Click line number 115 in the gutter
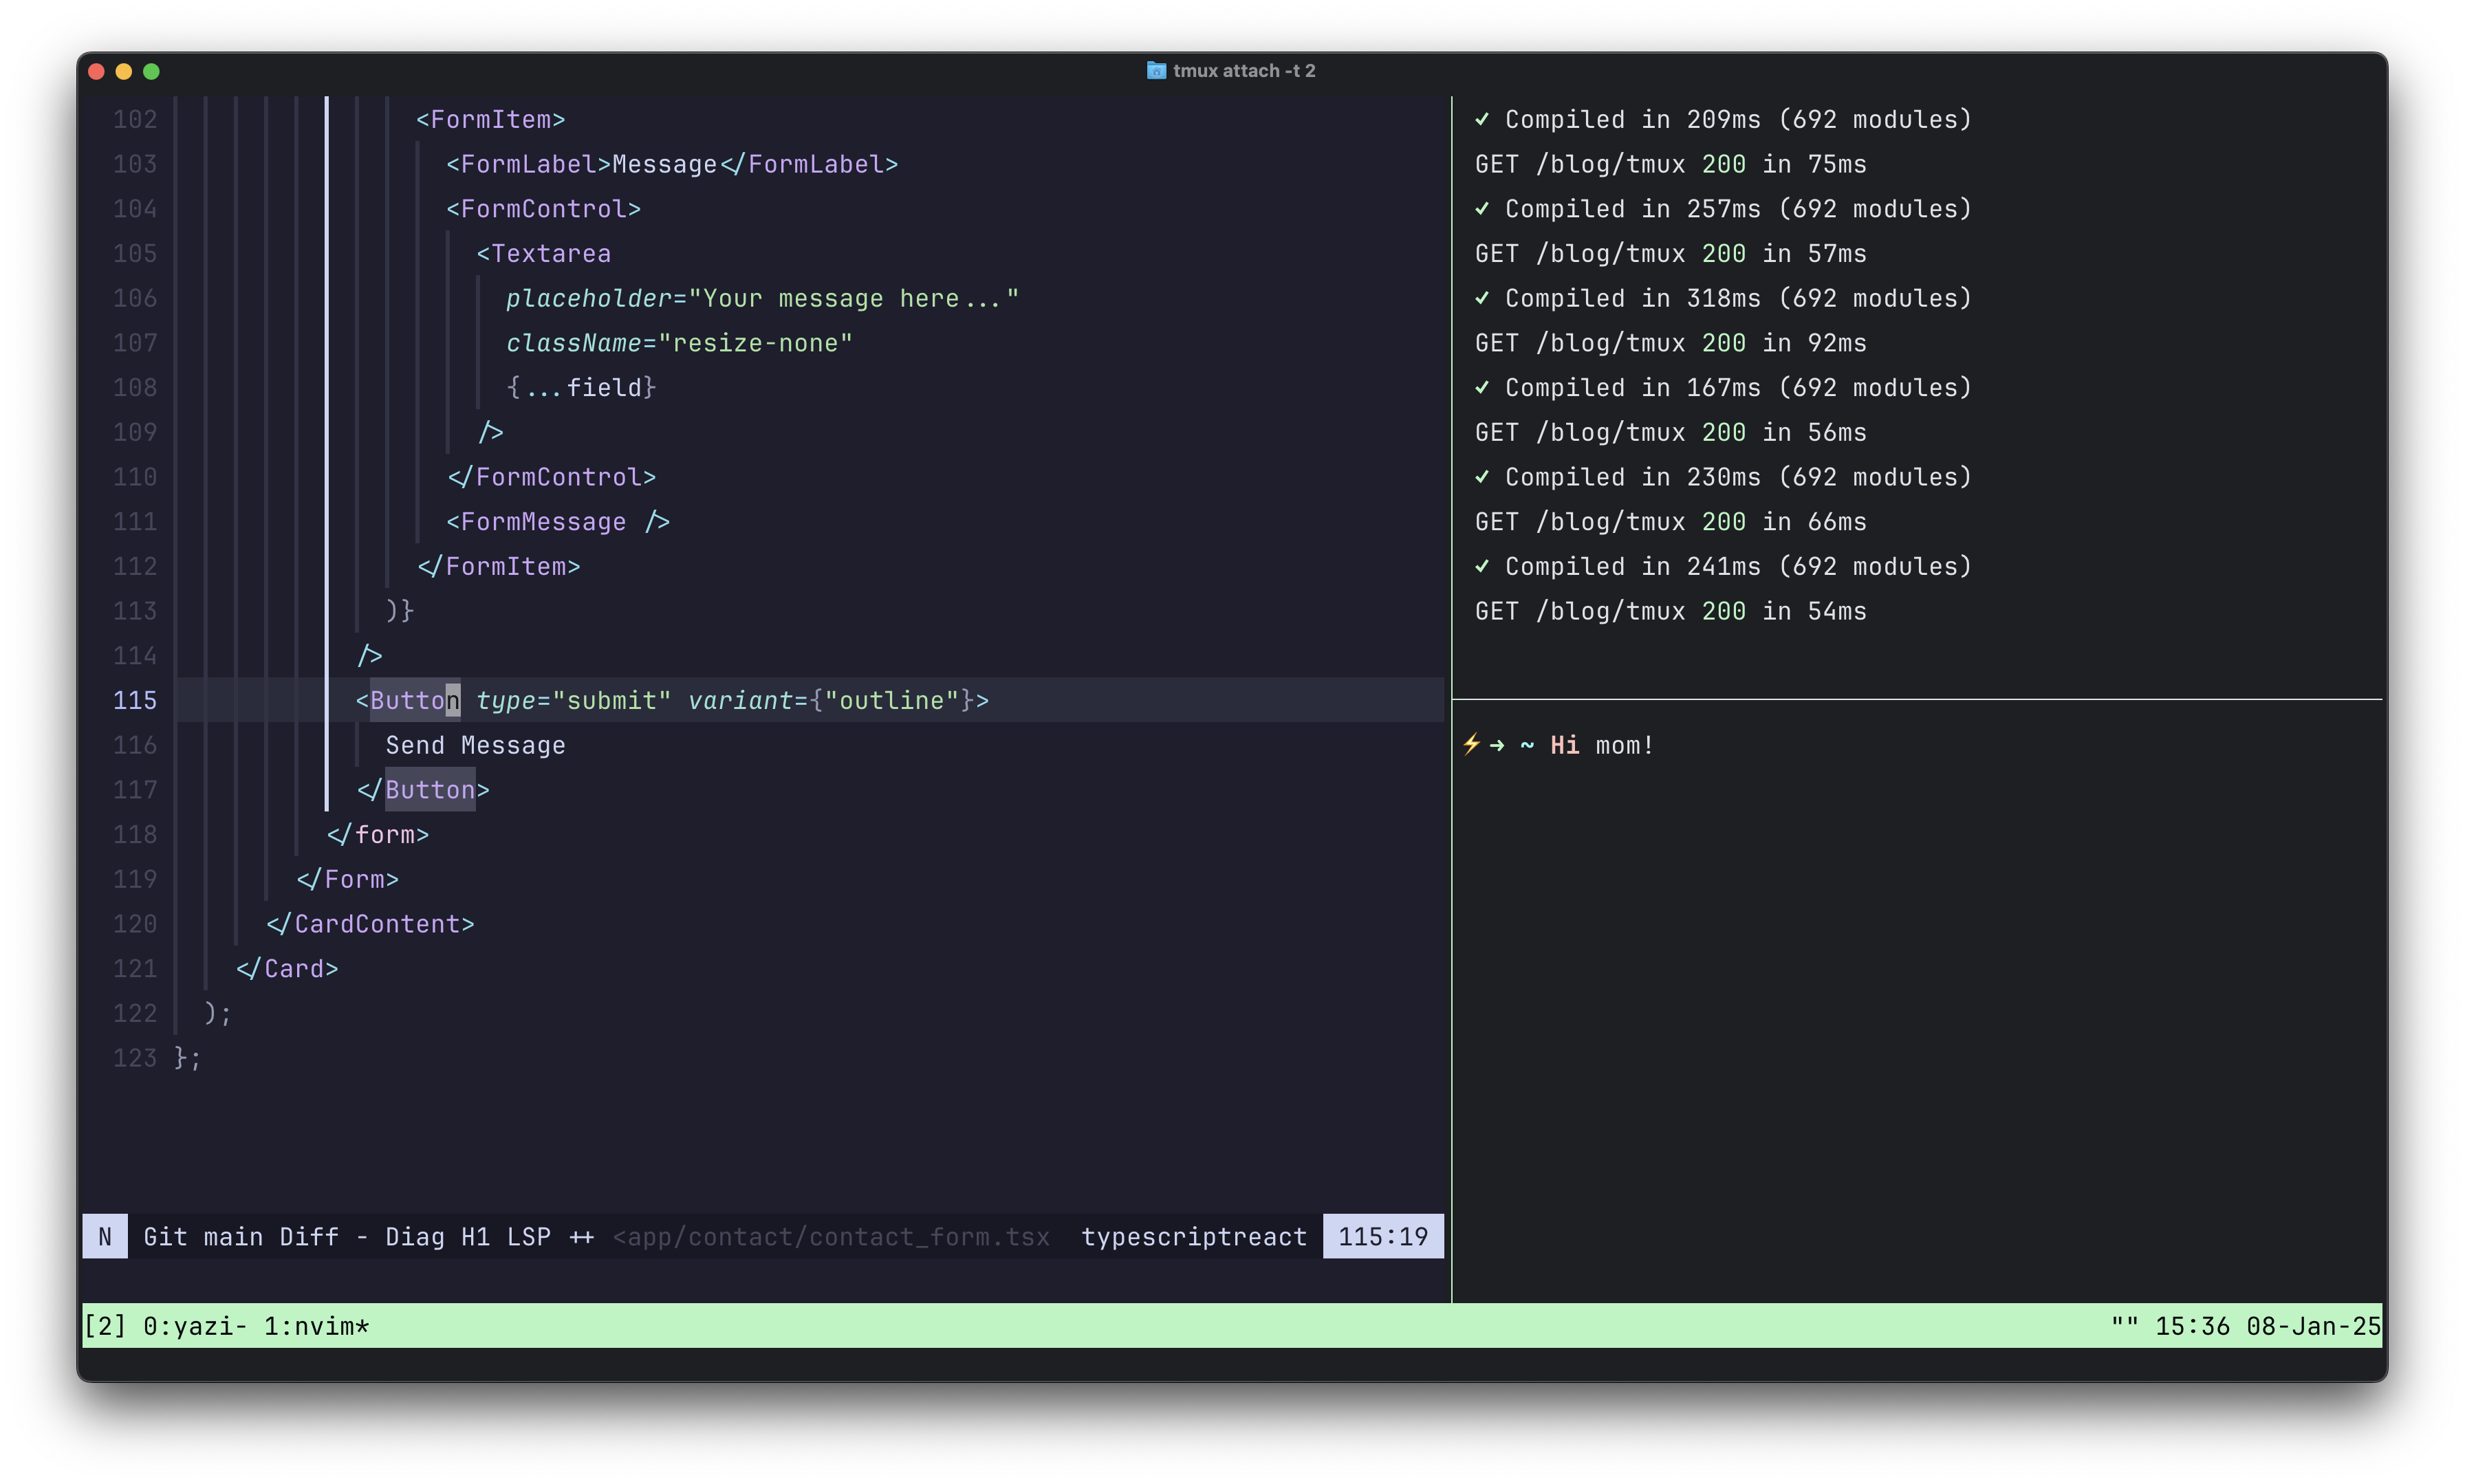Screen dimensions: 2465x1484 click(135, 700)
